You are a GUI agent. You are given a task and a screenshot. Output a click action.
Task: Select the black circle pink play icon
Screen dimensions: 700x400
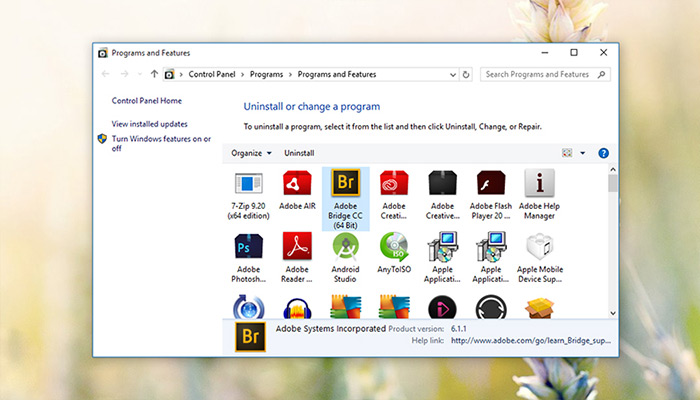[x=442, y=307]
